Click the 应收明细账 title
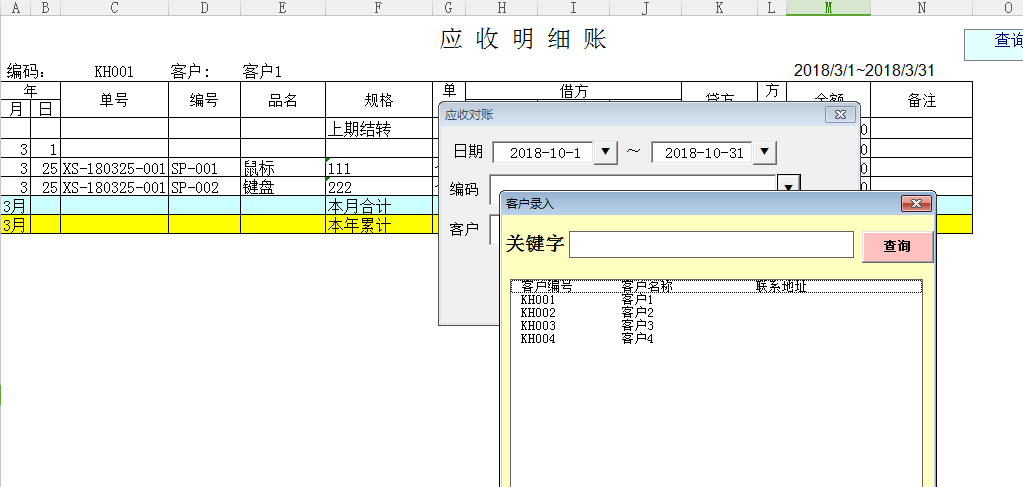The height and width of the screenshot is (487, 1023). click(x=523, y=39)
